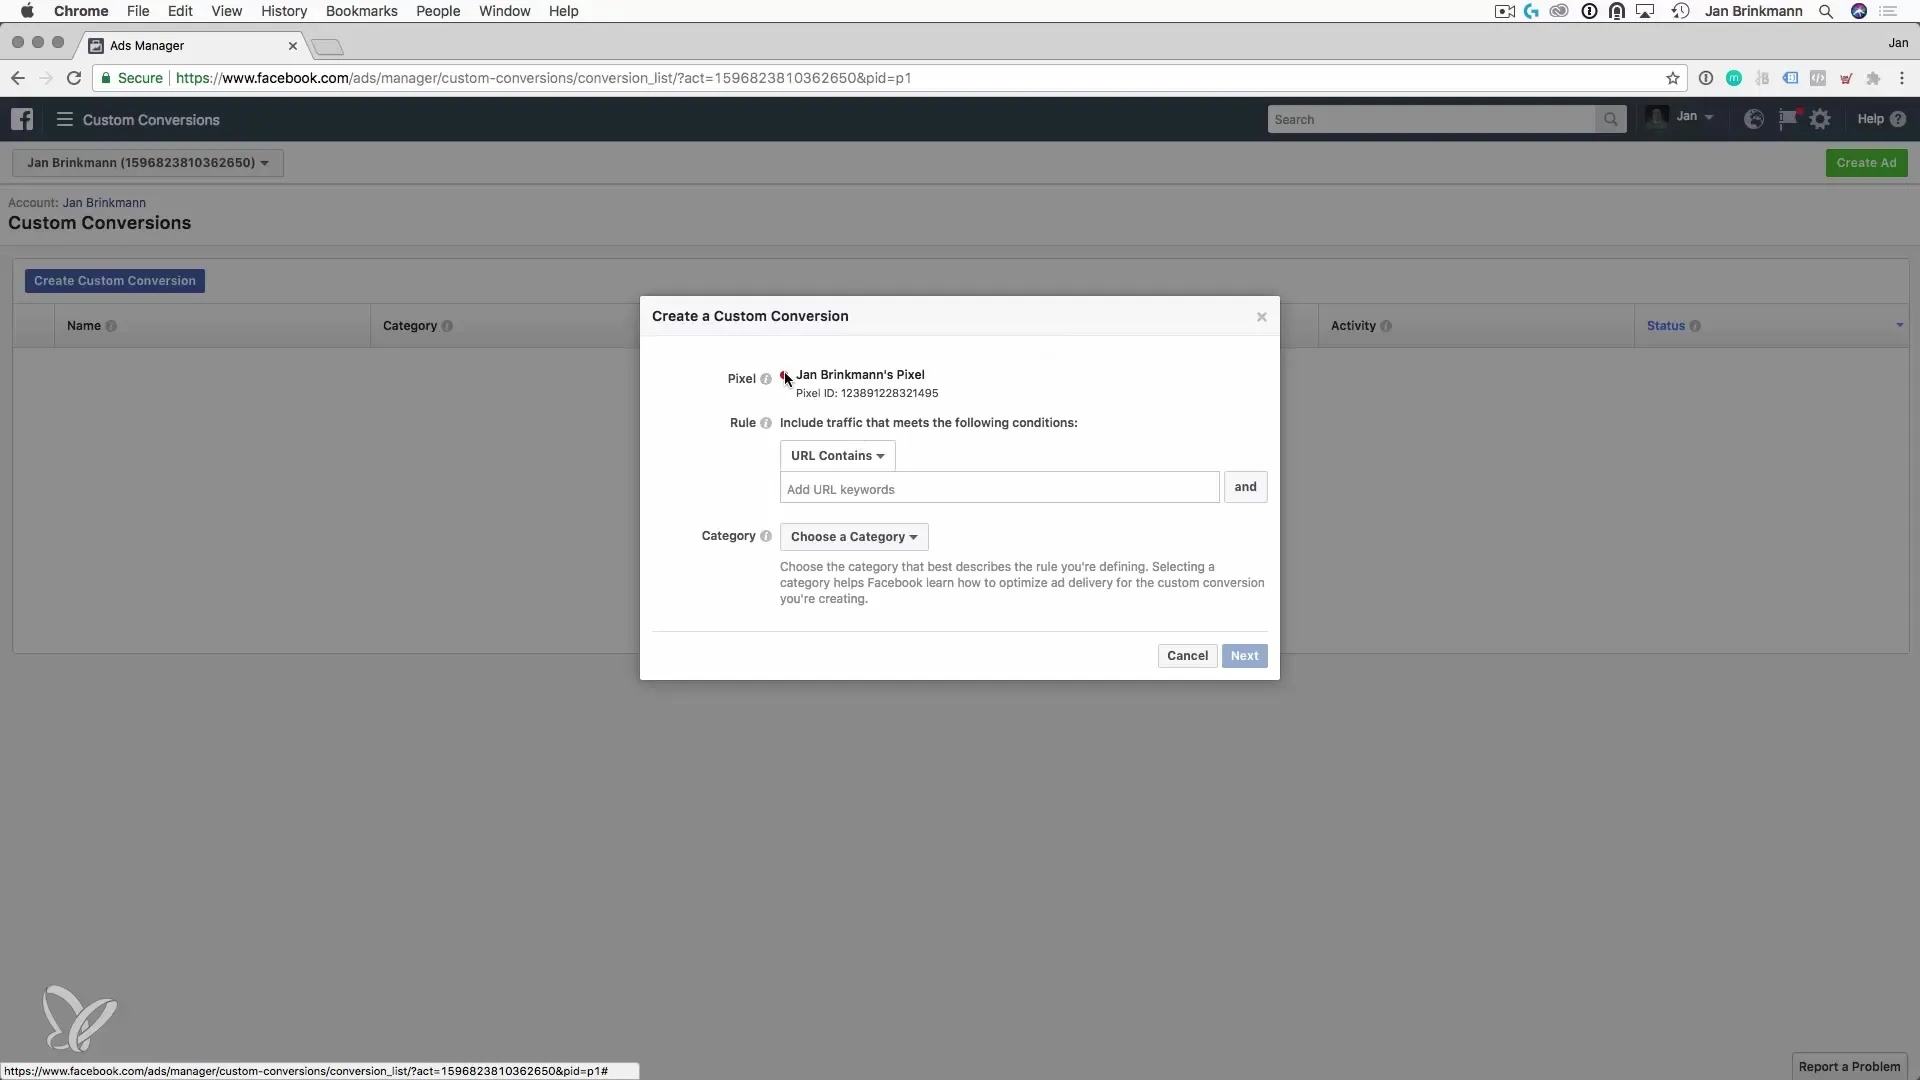
Task: Click the info icon beside Activity column
Action: (x=1386, y=326)
